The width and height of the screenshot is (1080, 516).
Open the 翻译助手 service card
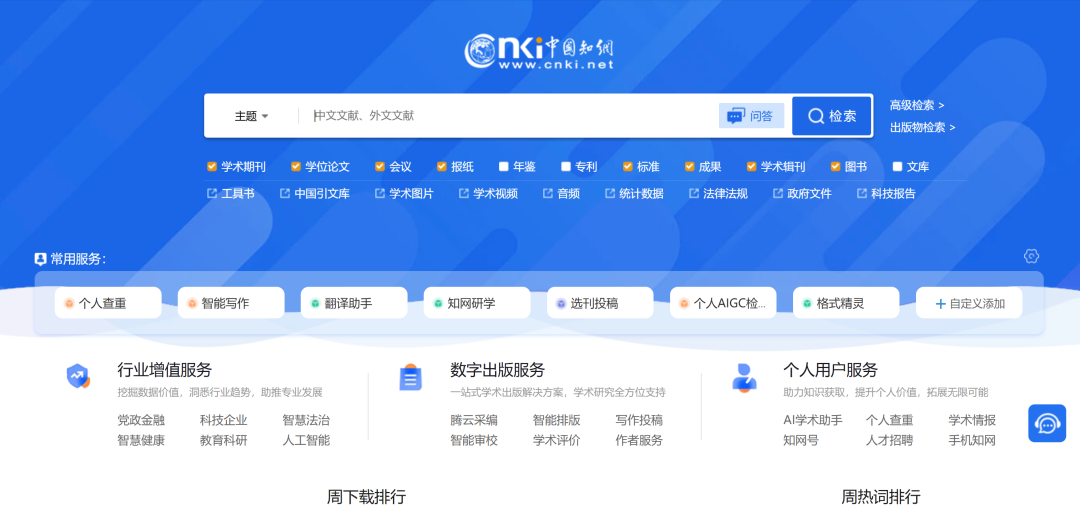tap(354, 303)
